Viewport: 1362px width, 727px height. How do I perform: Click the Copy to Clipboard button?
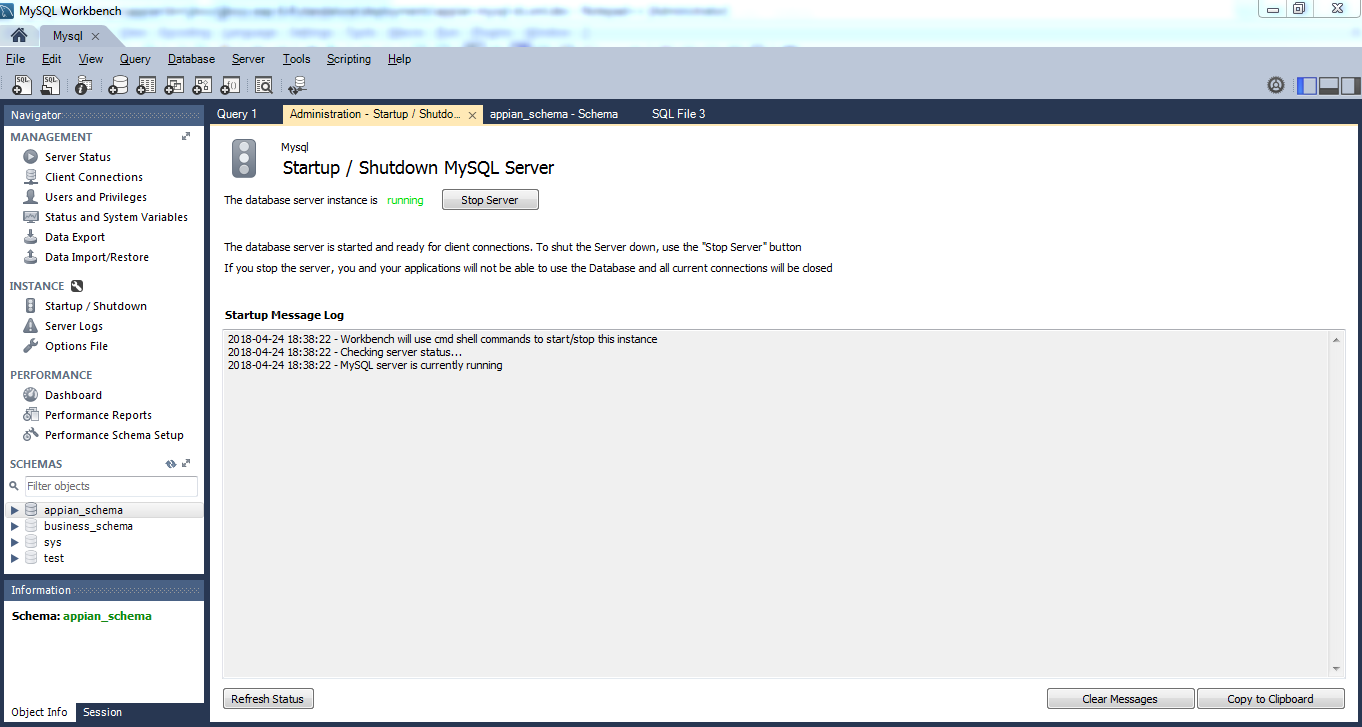pos(1271,699)
